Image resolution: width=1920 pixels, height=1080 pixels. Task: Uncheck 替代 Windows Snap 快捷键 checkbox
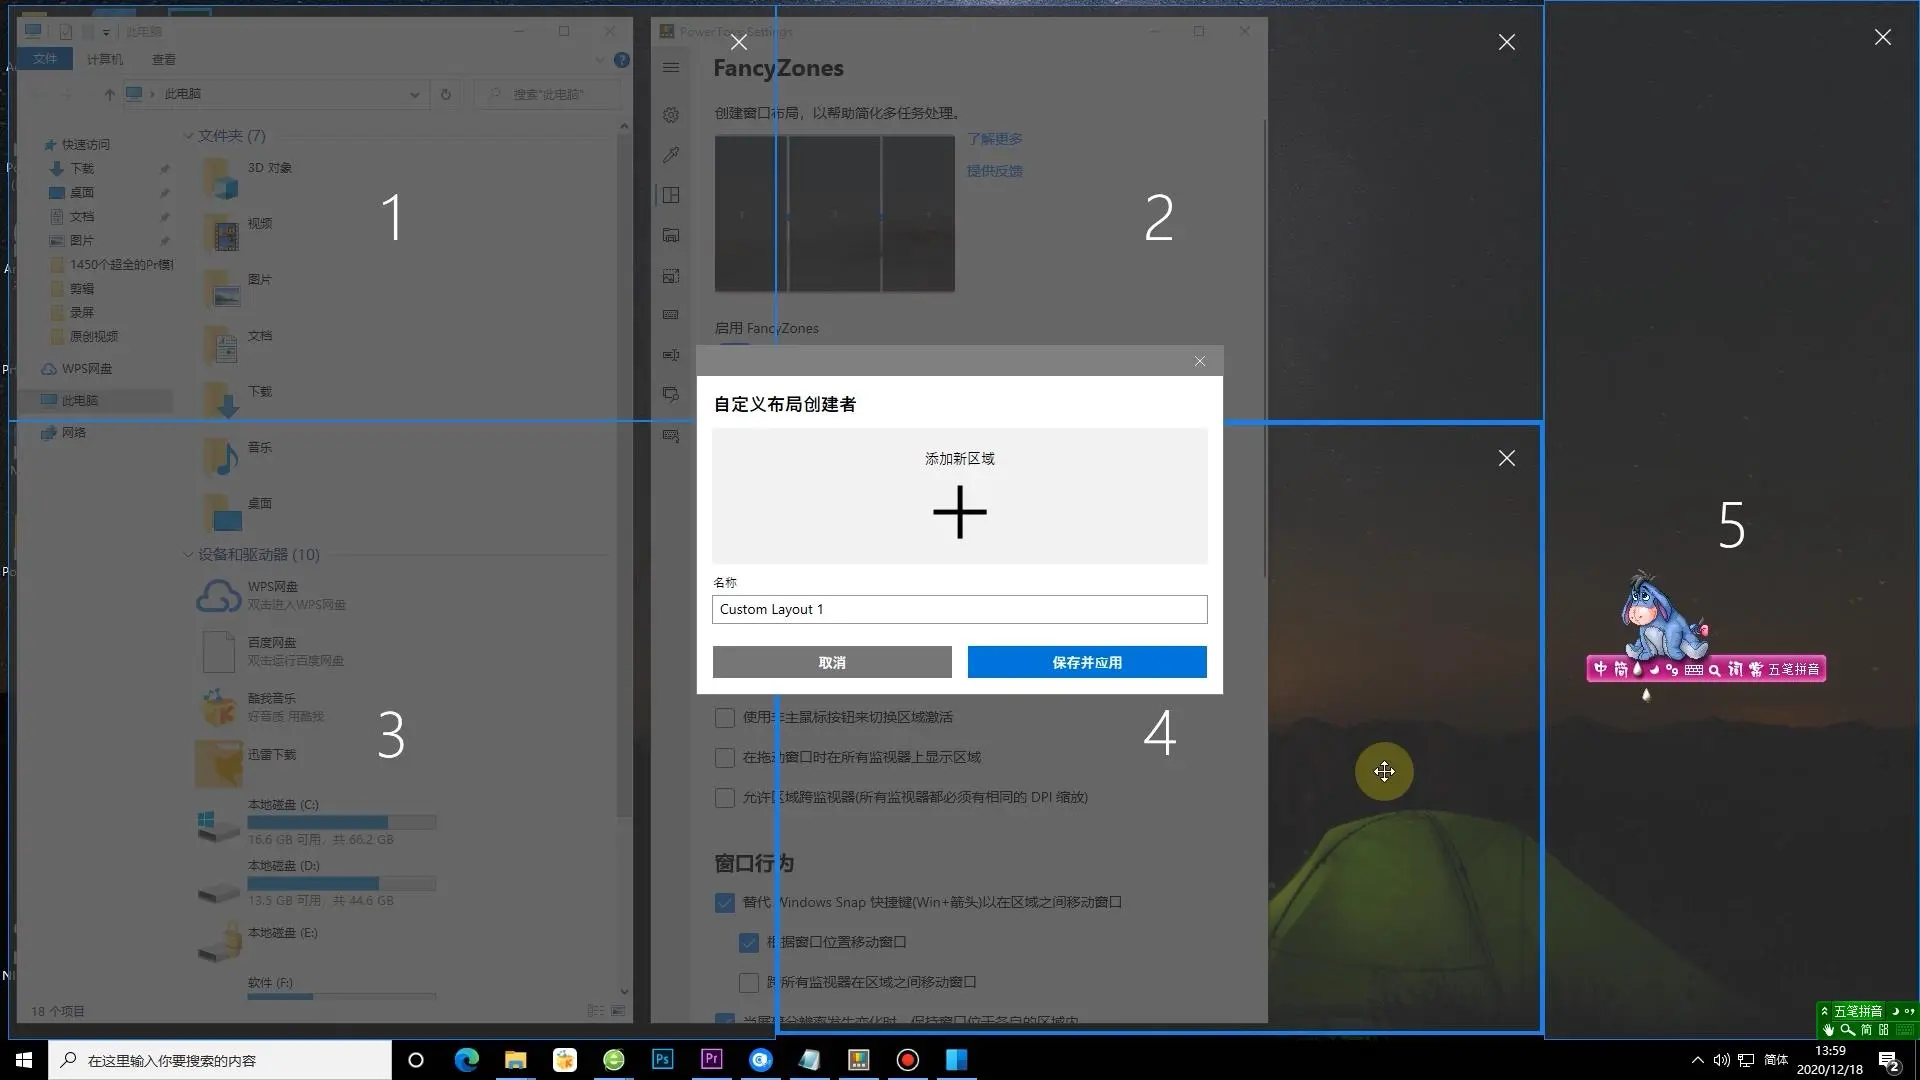coord(725,903)
